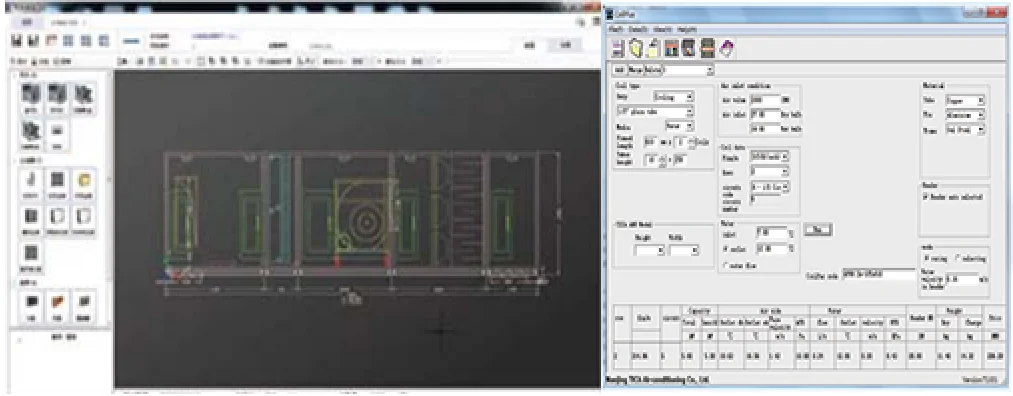Click the Delete button

(x=653, y=70)
